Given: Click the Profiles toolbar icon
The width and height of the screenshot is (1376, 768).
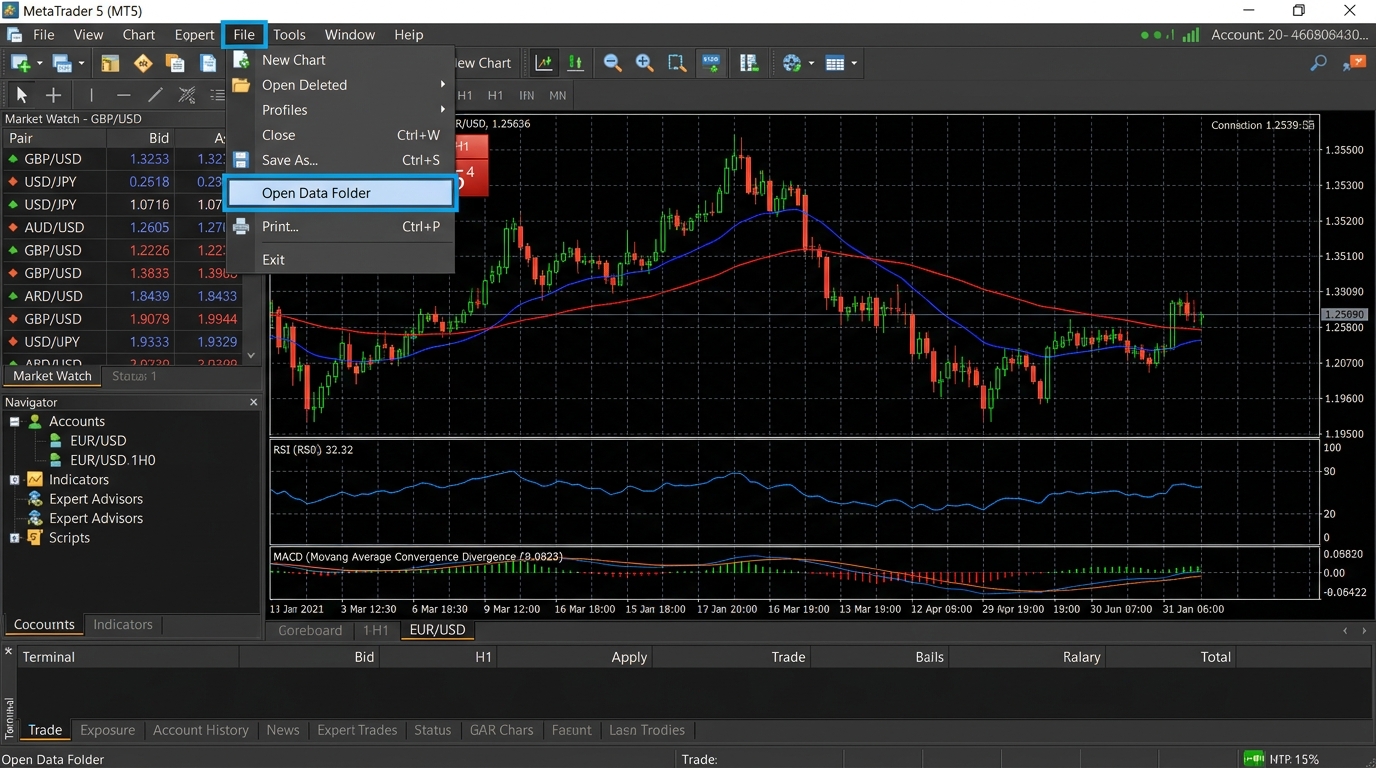Looking at the screenshot, I should (63, 63).
